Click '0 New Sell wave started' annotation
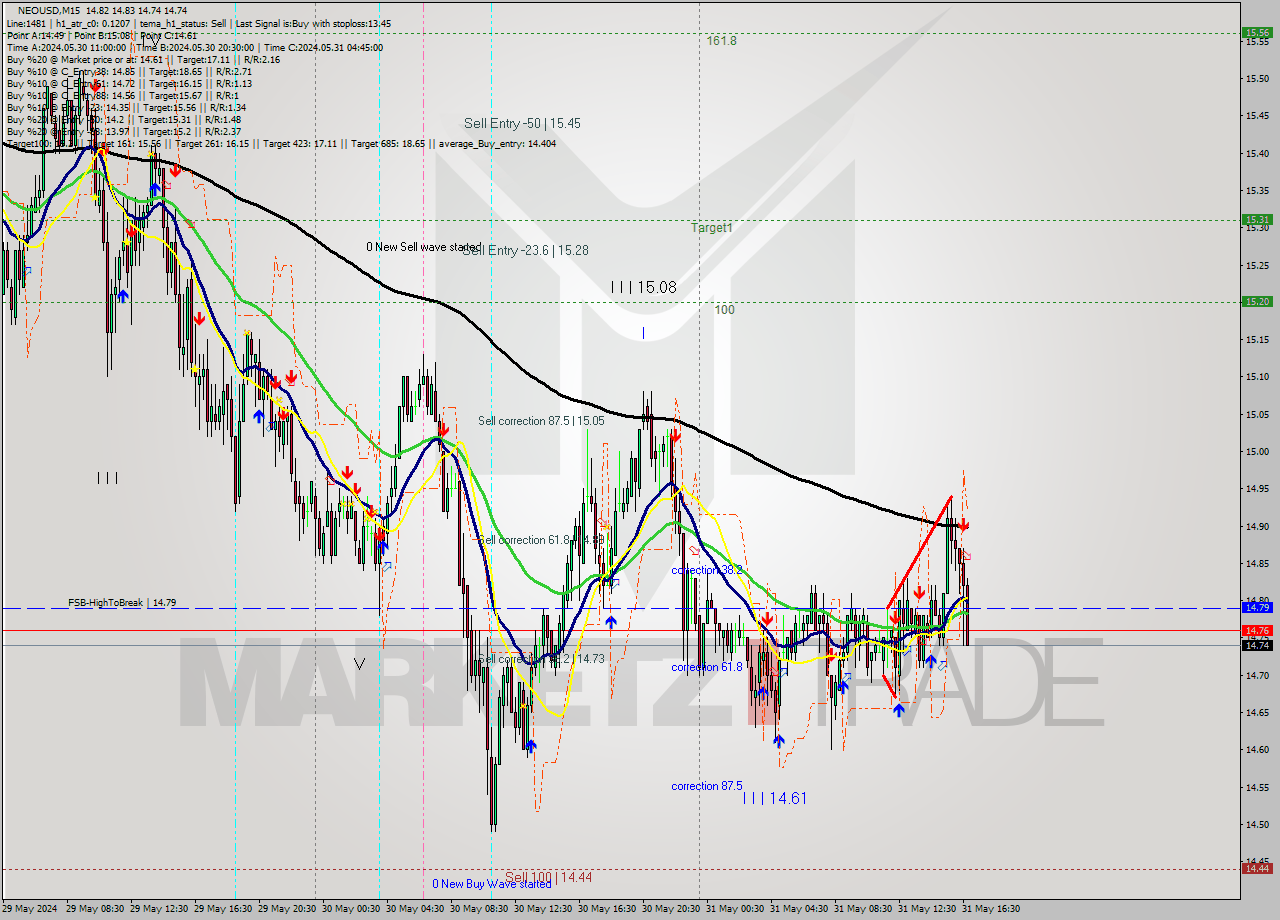The image size is (1280, 920). coord(423,247)
